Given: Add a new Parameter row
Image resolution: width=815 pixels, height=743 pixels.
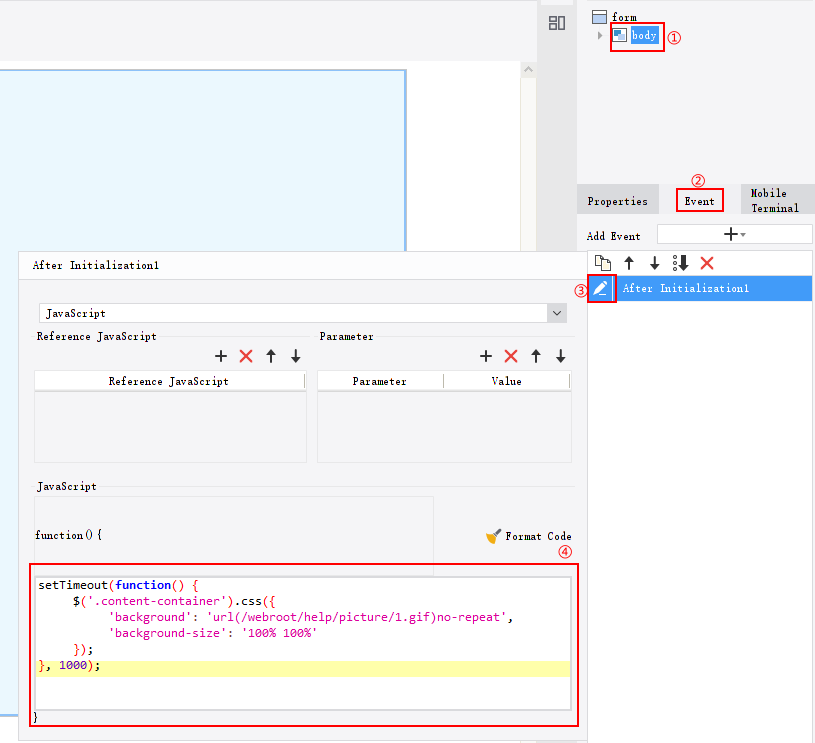Looking at the screenshot, I should 486,356.
